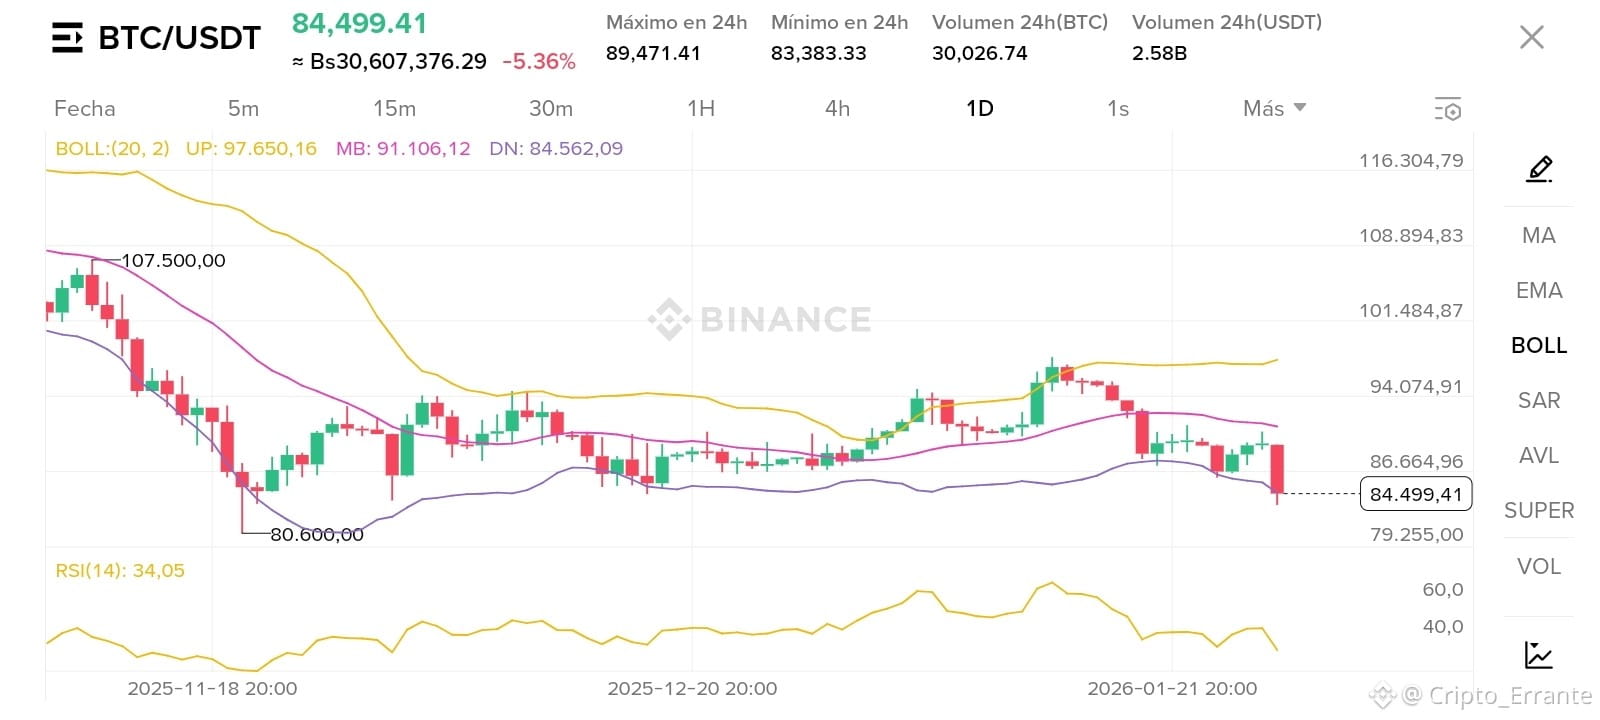Click the 79.255,00 price axis label

1416,534
